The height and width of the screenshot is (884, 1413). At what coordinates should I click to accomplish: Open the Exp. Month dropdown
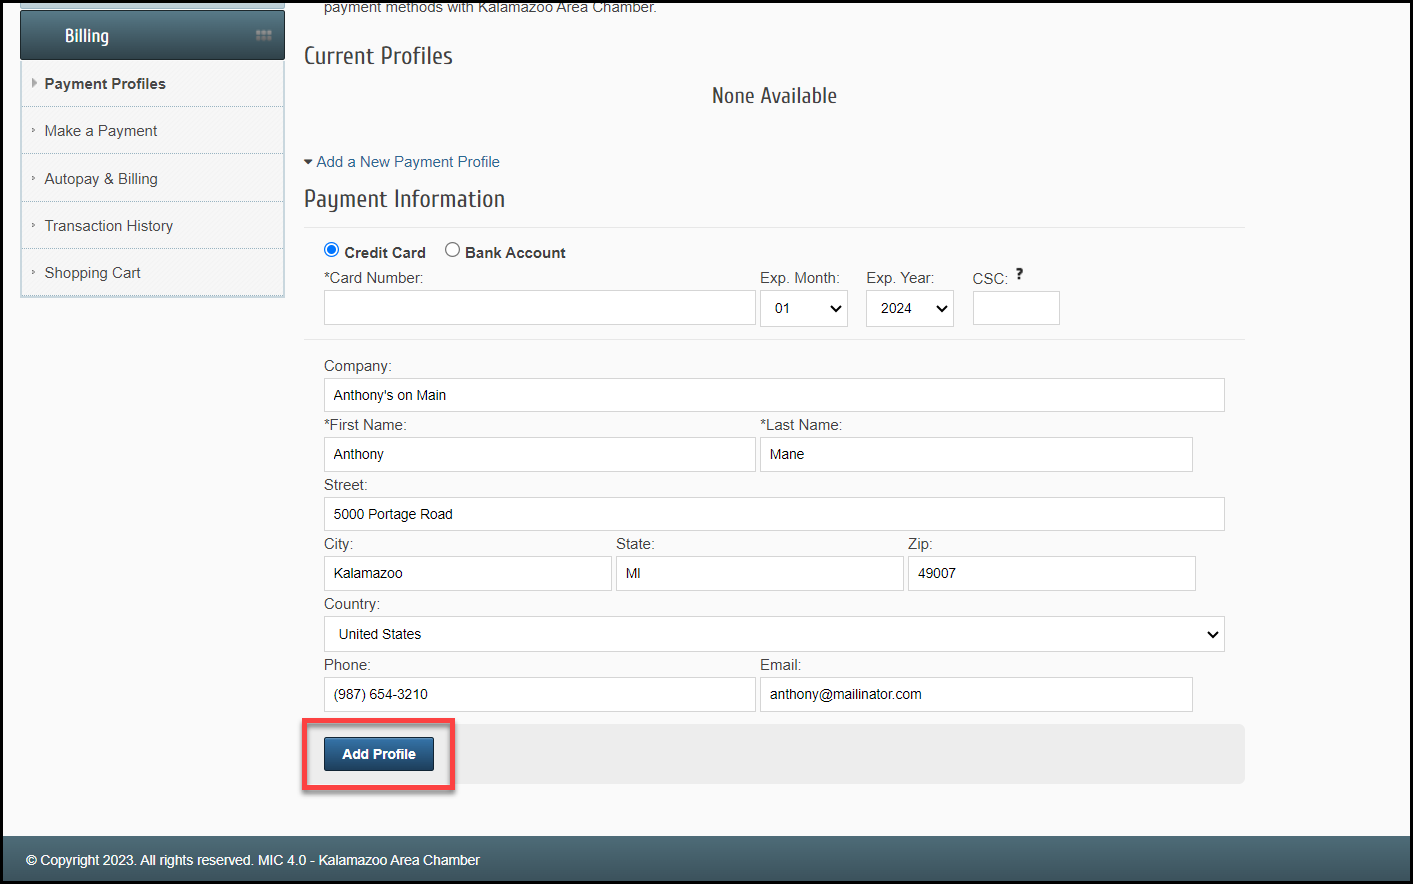coord(804,308)
